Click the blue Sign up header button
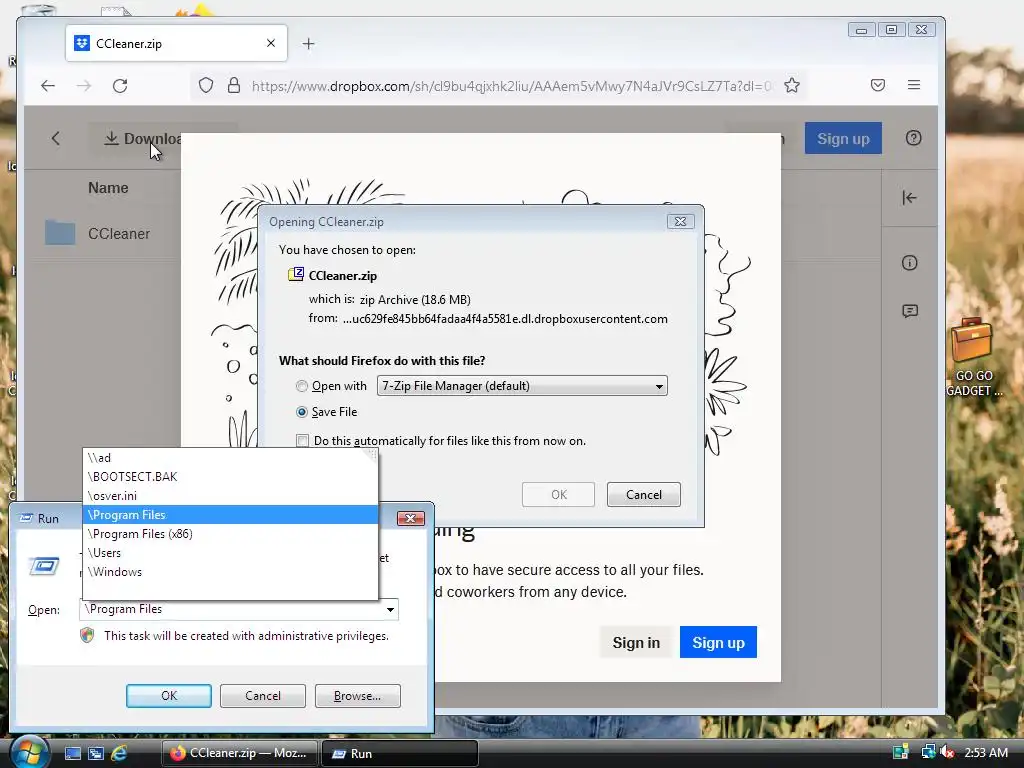1024x768 pixels. pyautogui.click(x=842, y=138)
